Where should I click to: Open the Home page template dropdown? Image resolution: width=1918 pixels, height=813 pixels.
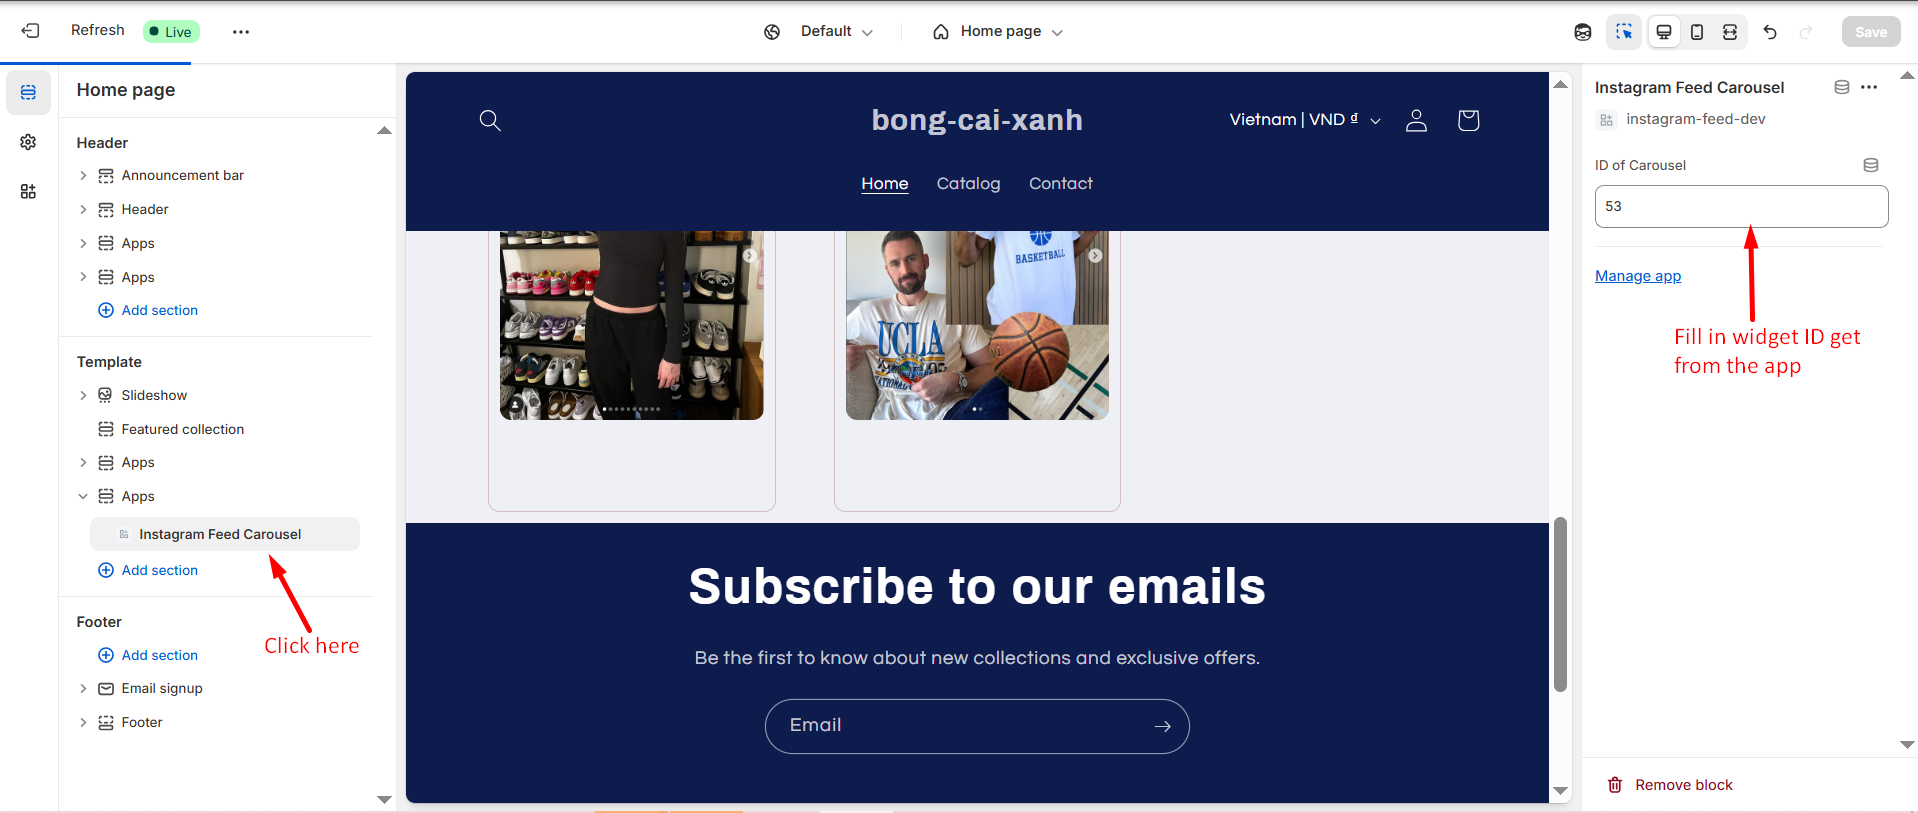pos(998,32)
